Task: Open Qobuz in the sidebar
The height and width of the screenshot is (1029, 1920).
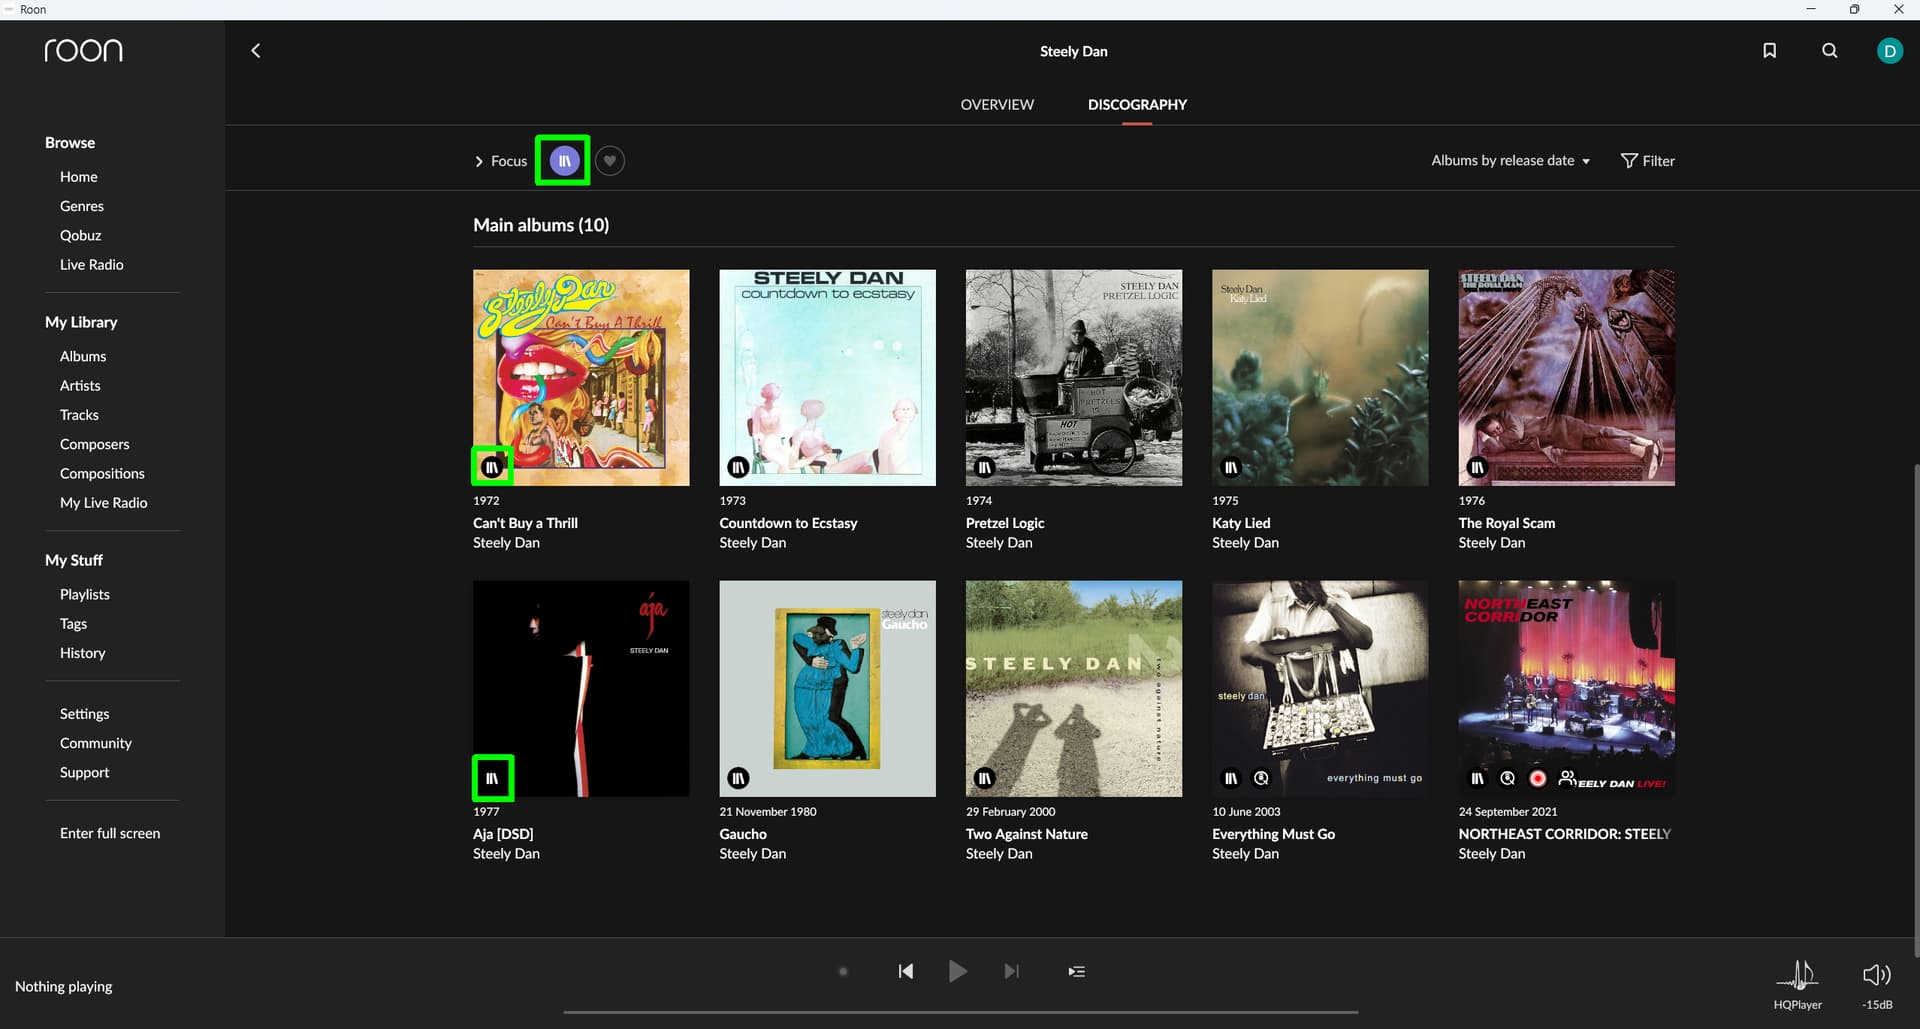Action: pos(80,235)
